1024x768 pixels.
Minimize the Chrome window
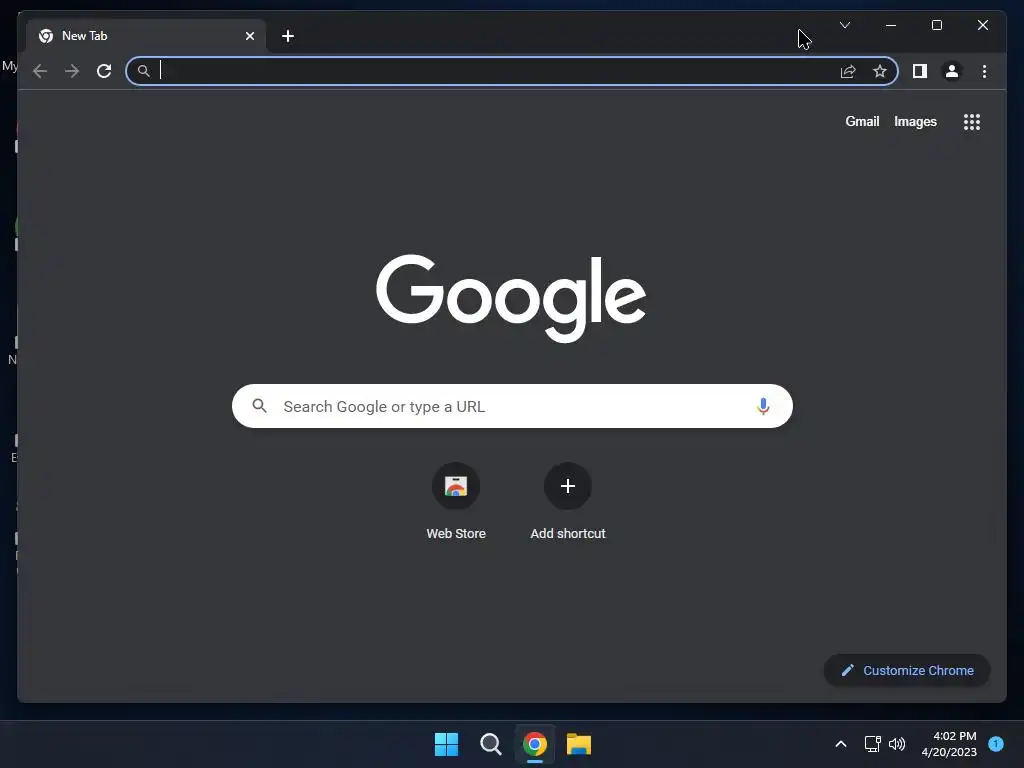pos(891,25)
